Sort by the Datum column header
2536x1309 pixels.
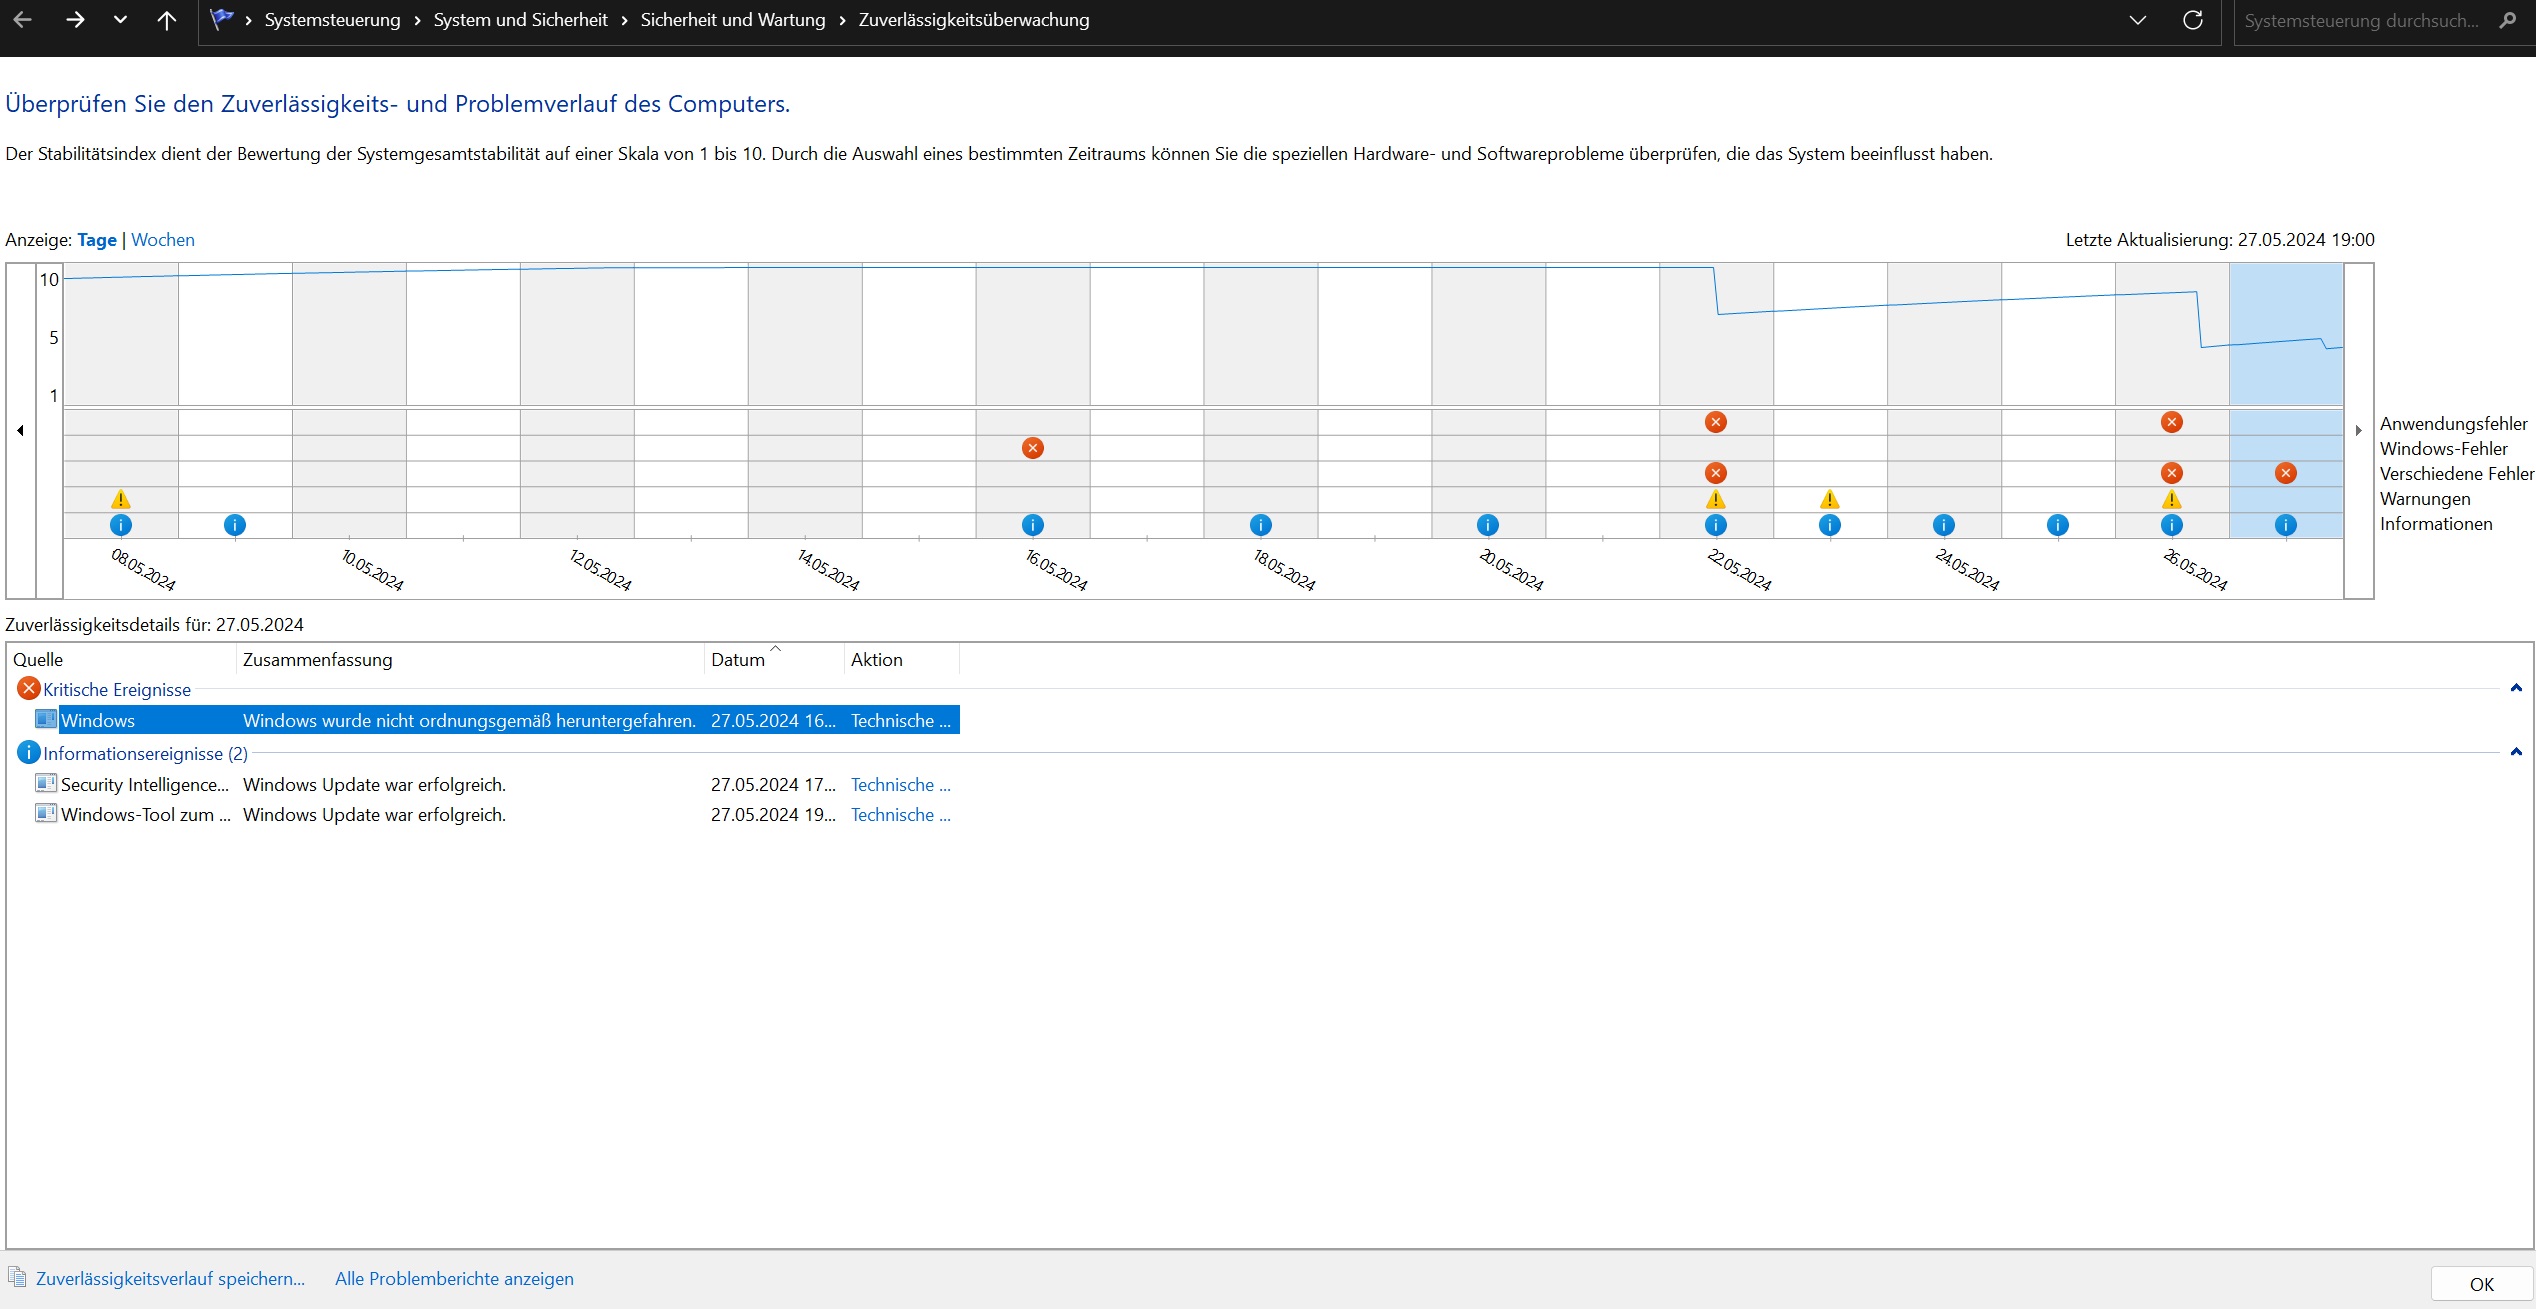(775, 660)
